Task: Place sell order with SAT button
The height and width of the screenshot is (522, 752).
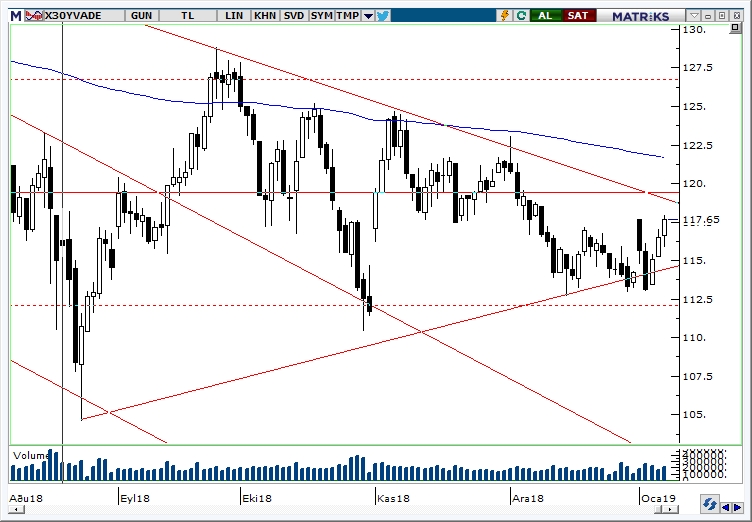Action: 578,16
